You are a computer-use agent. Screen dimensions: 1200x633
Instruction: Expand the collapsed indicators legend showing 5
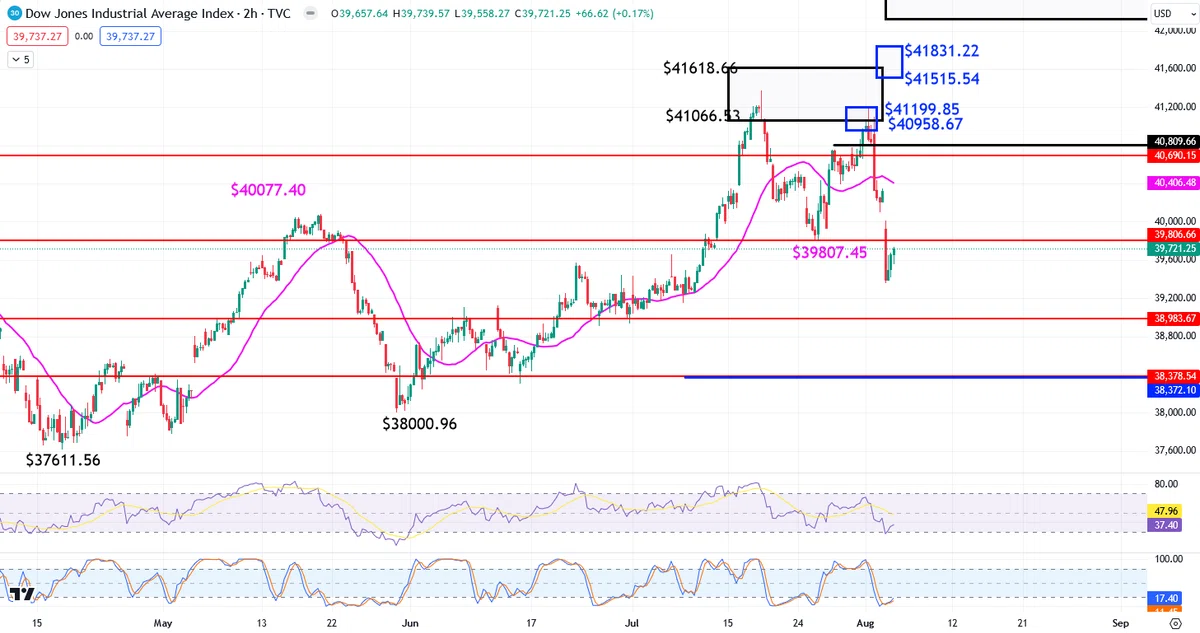(20, 60)
